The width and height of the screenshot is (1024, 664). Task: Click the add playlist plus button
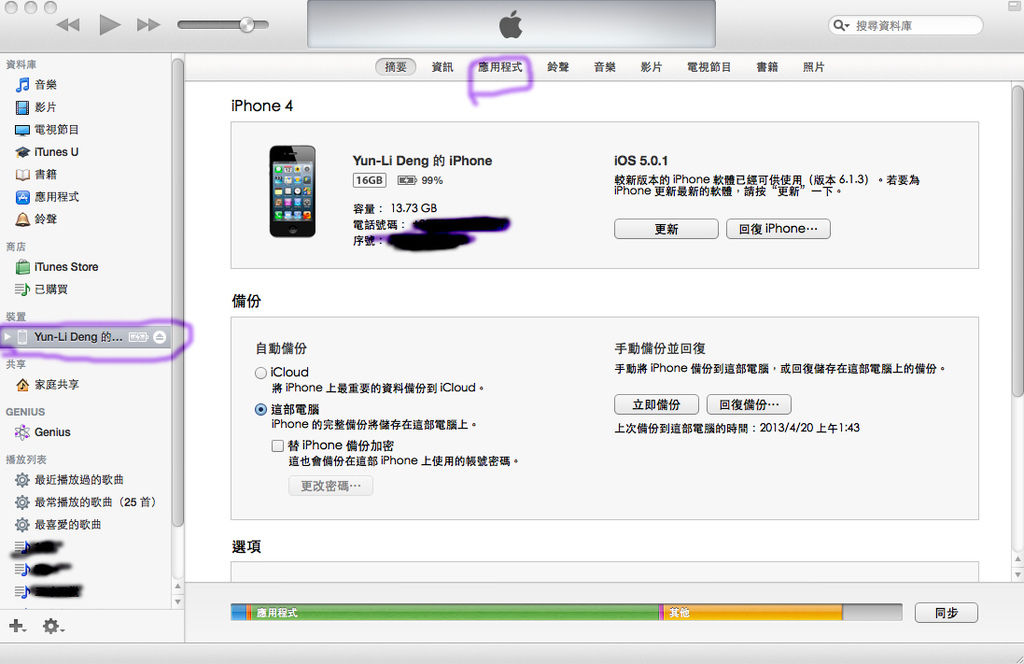[17, 626]
